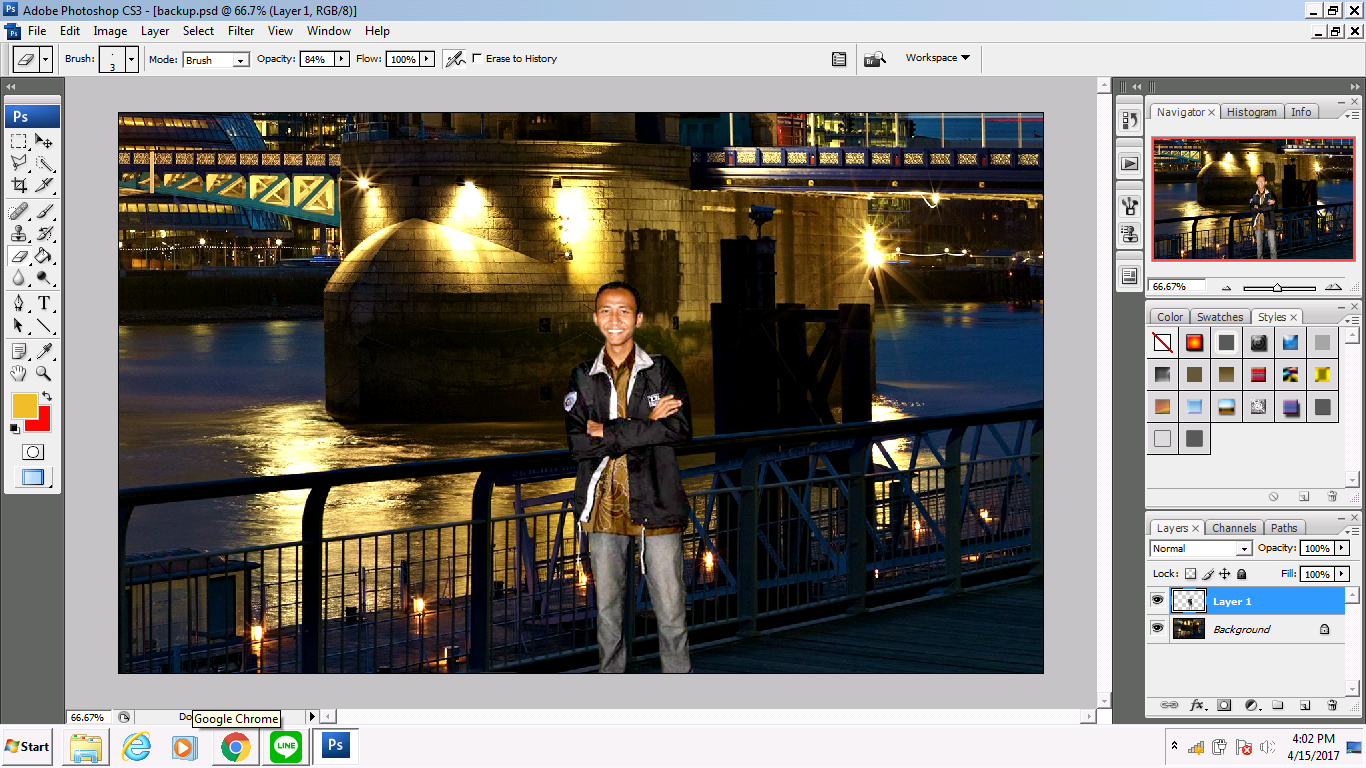Activate the Horizontal Type tool

coord(44,301)
